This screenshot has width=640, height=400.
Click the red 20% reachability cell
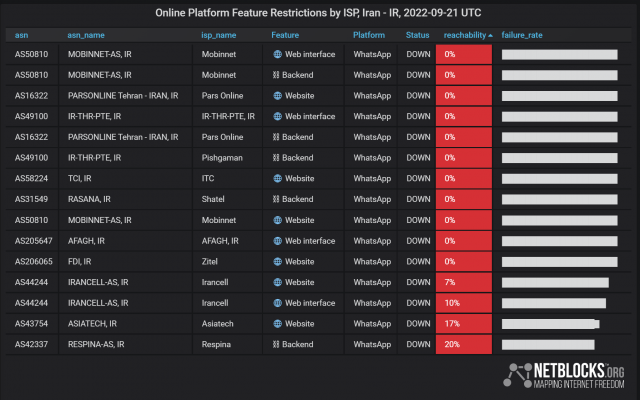tap(464, 344)
